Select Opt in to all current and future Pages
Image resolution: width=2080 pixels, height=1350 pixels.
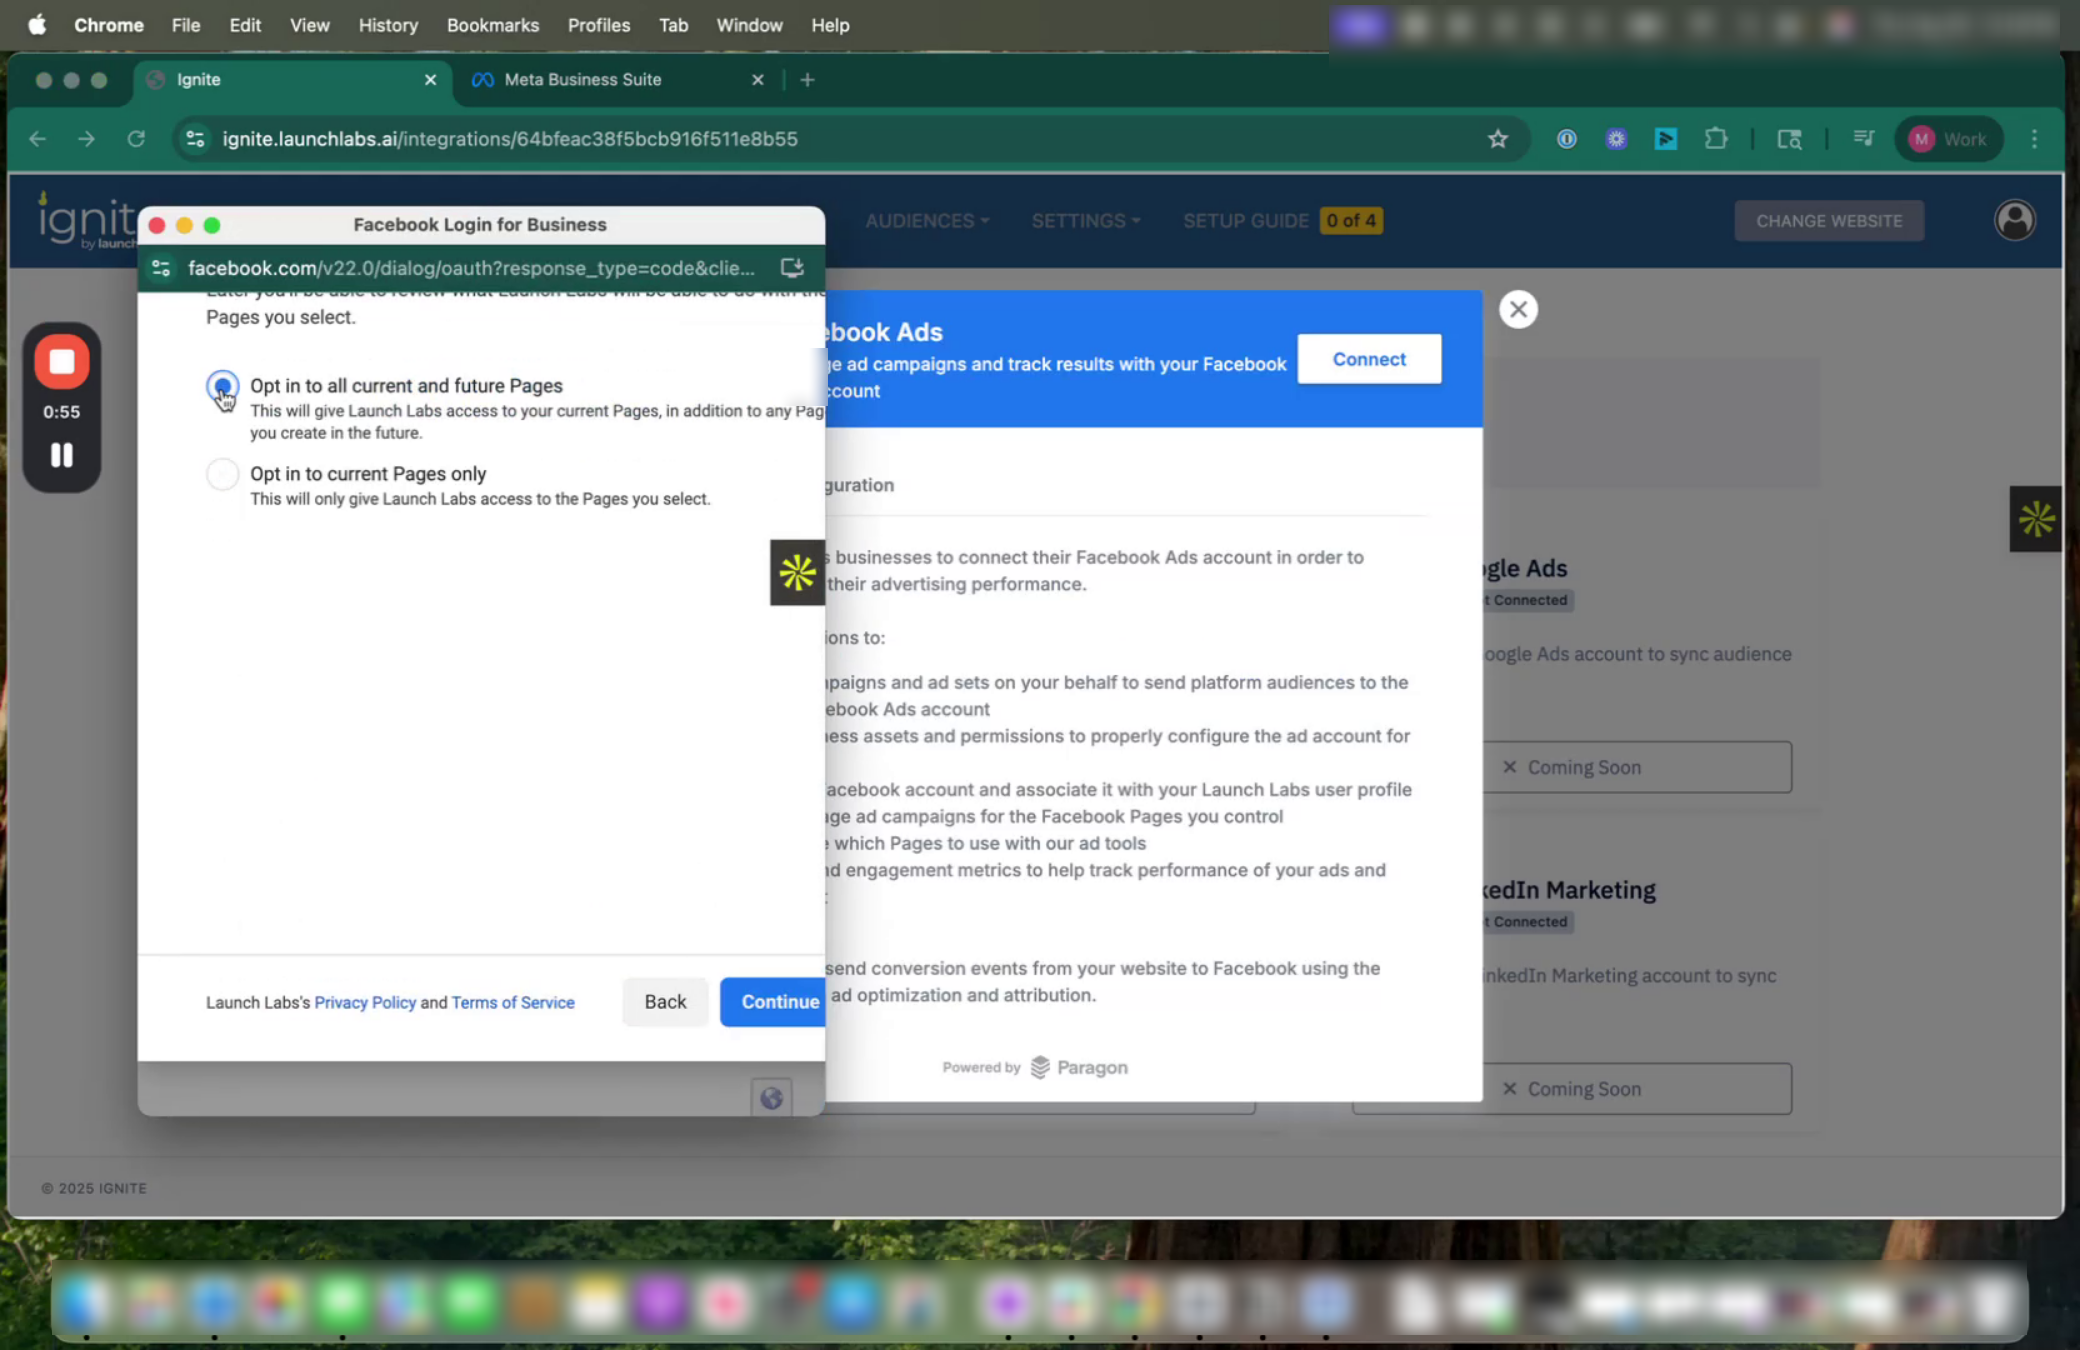click(222, 386)
